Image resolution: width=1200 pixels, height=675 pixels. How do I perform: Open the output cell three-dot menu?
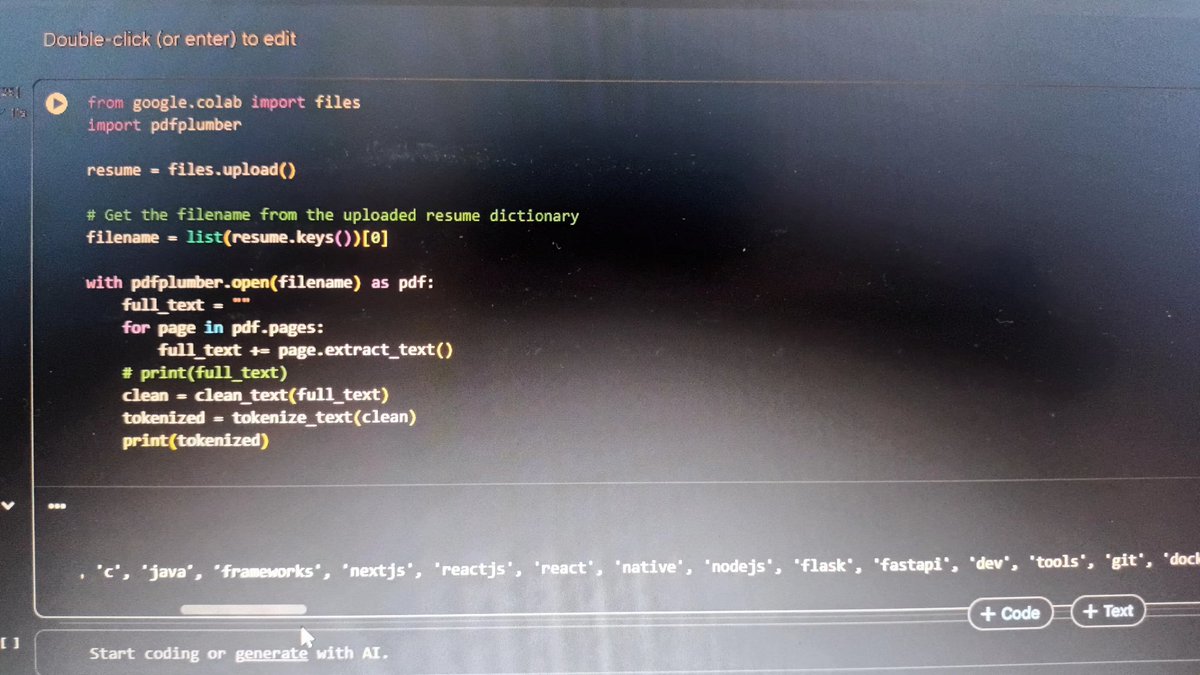click(x=57, y=506)
